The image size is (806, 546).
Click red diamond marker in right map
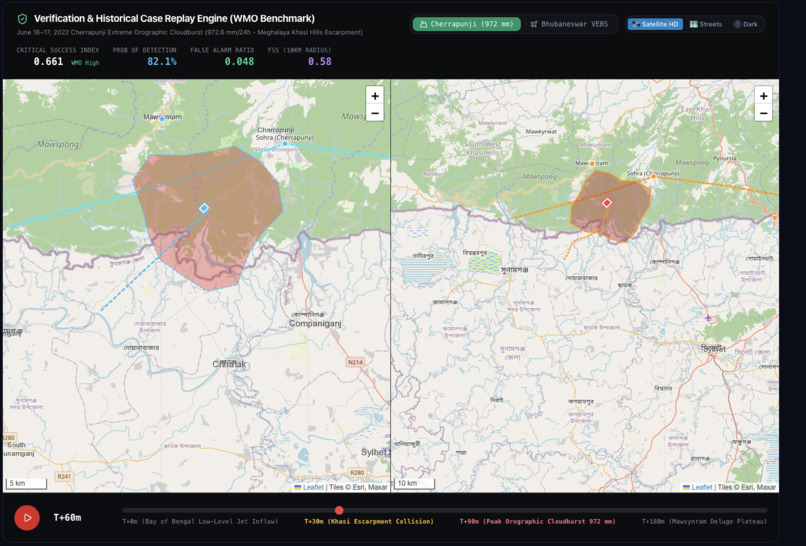607,203
